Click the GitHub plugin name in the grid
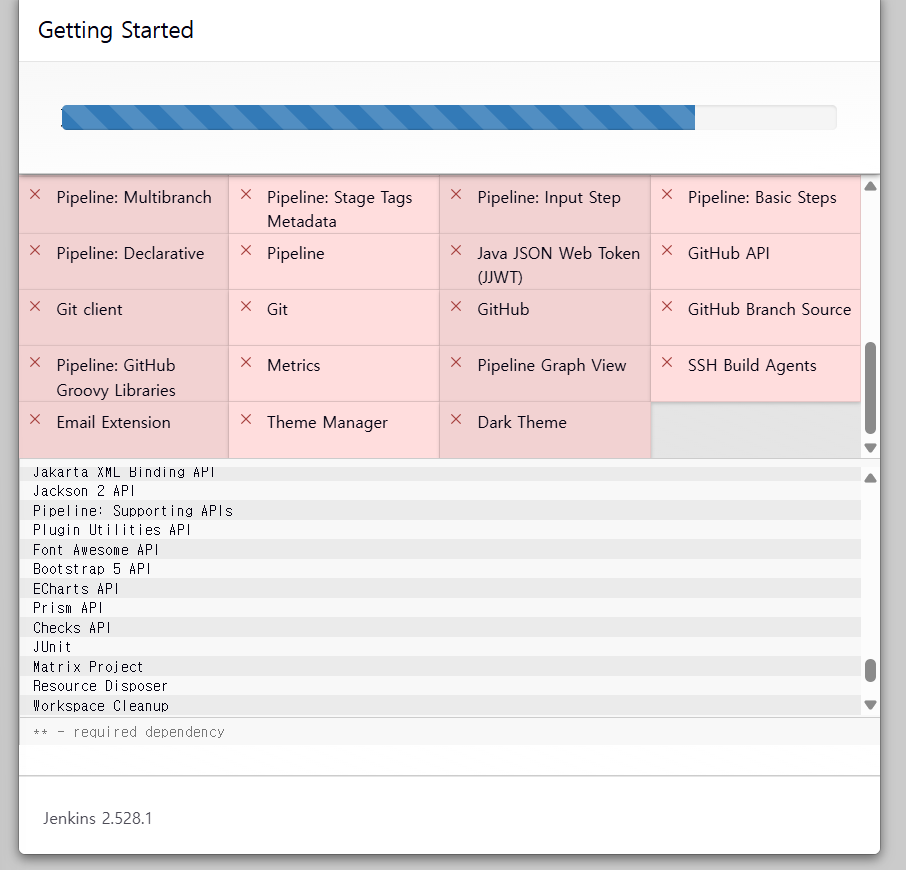The image size is (906, 870). point(503,309)
